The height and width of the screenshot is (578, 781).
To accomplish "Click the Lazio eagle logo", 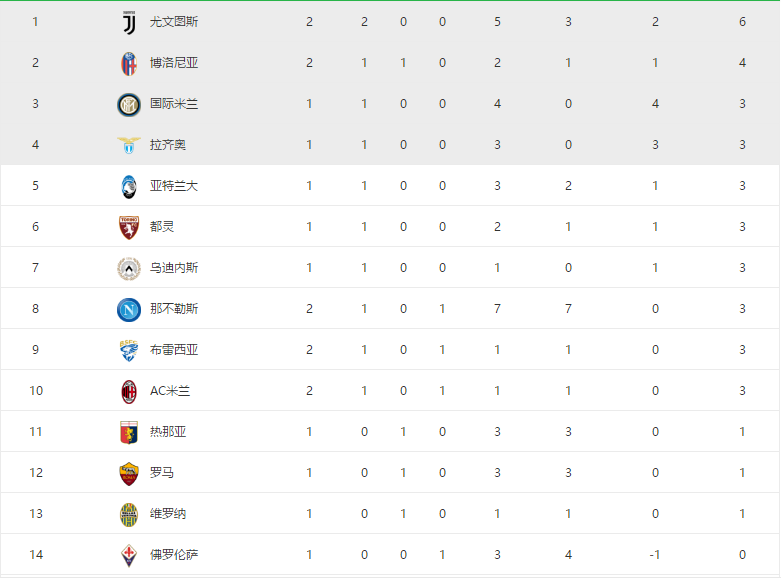I will (x=129, y=145).
